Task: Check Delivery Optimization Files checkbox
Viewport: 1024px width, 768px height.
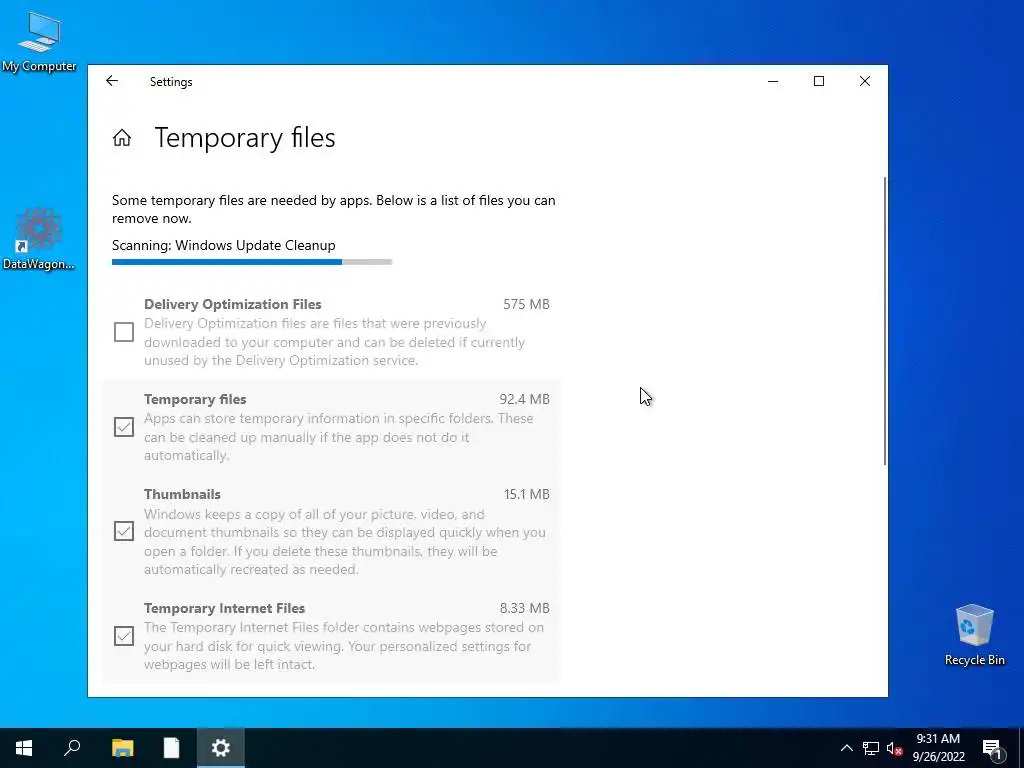Action: point(124,332)
